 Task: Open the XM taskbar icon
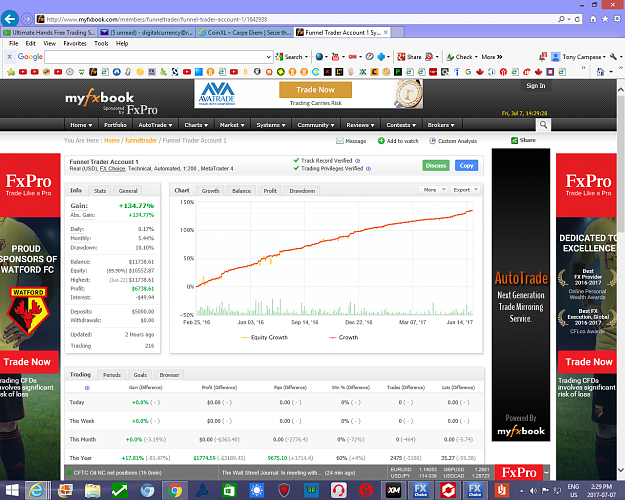pos(393,490)
